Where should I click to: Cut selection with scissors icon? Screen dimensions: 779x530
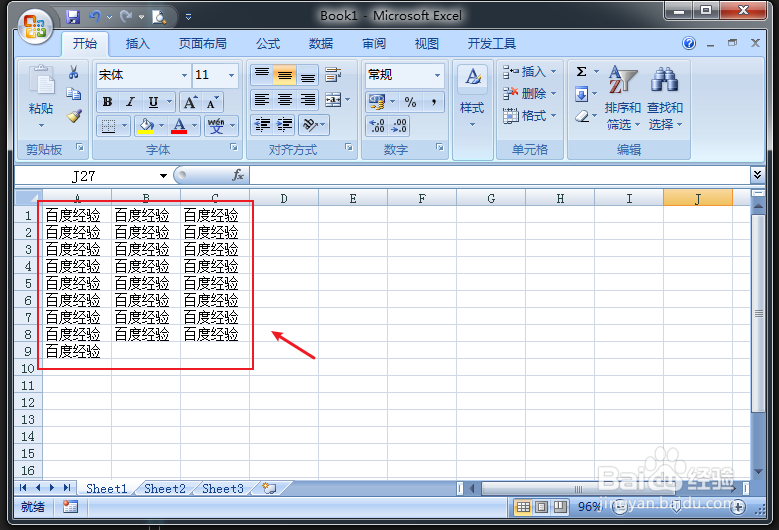tap(74, 73)
